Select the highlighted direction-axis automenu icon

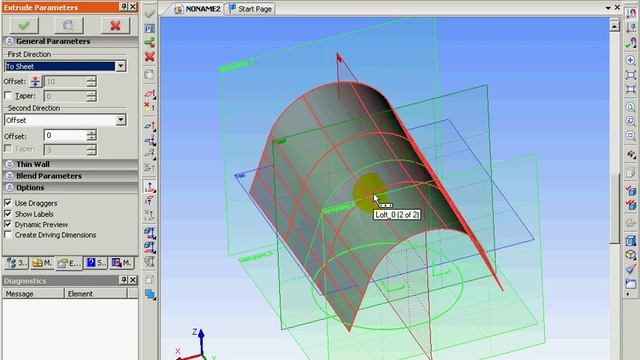[x=149, y=187]
